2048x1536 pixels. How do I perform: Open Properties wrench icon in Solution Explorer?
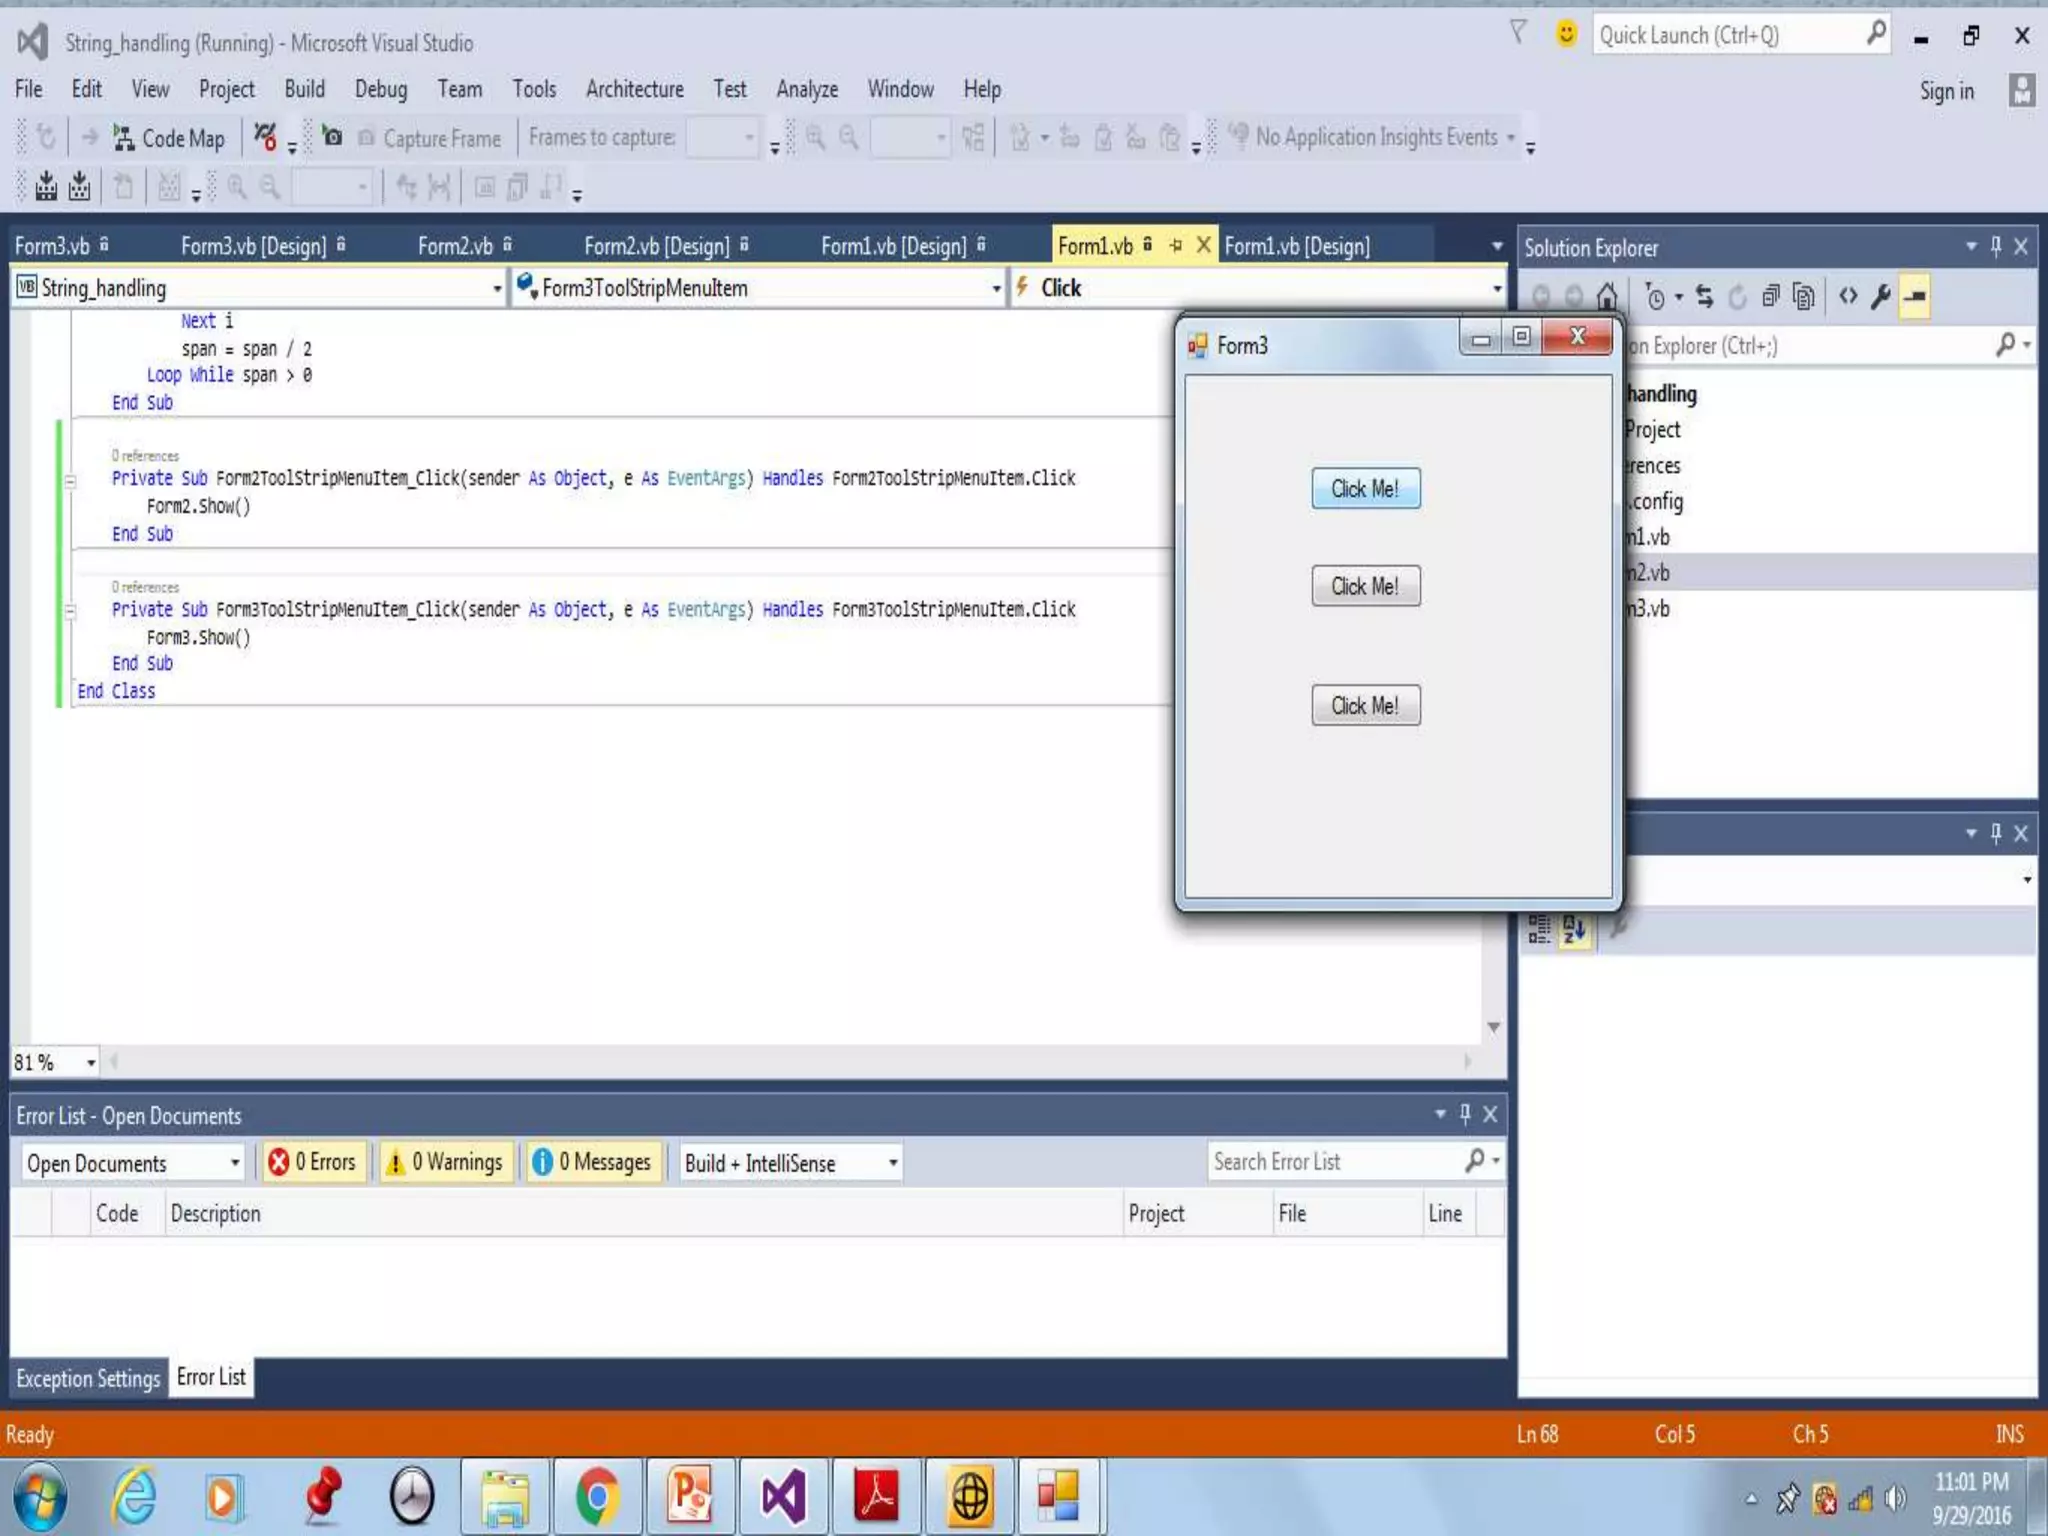click(1881, 297)
